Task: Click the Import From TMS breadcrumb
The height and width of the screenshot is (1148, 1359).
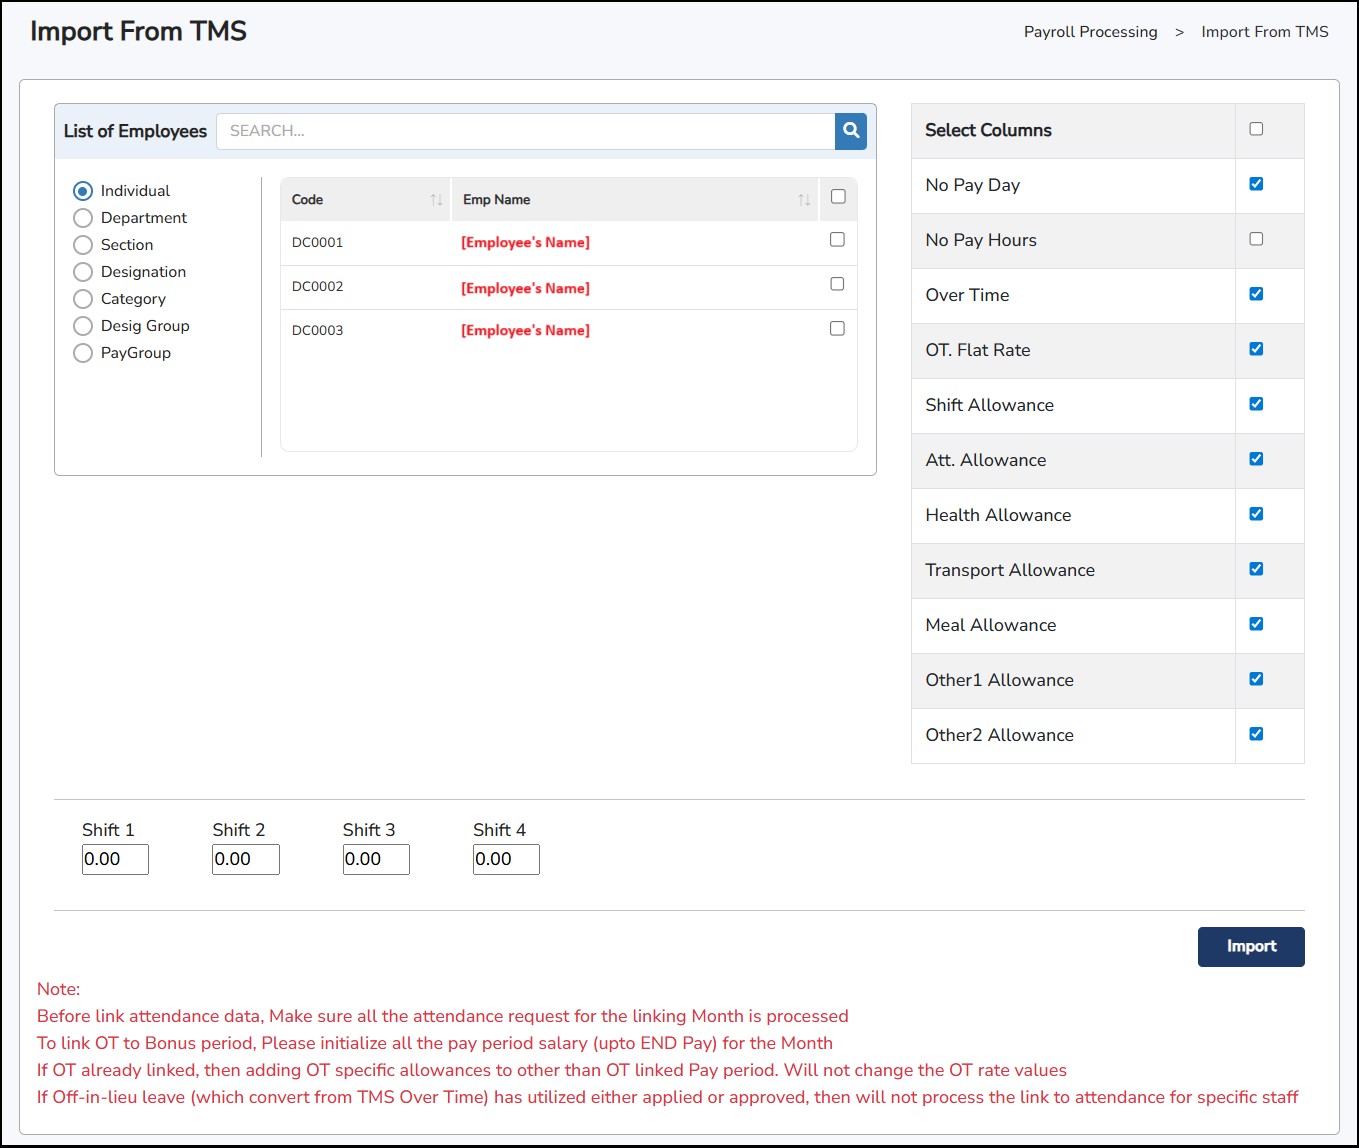Action: (x=1264, y=32)
